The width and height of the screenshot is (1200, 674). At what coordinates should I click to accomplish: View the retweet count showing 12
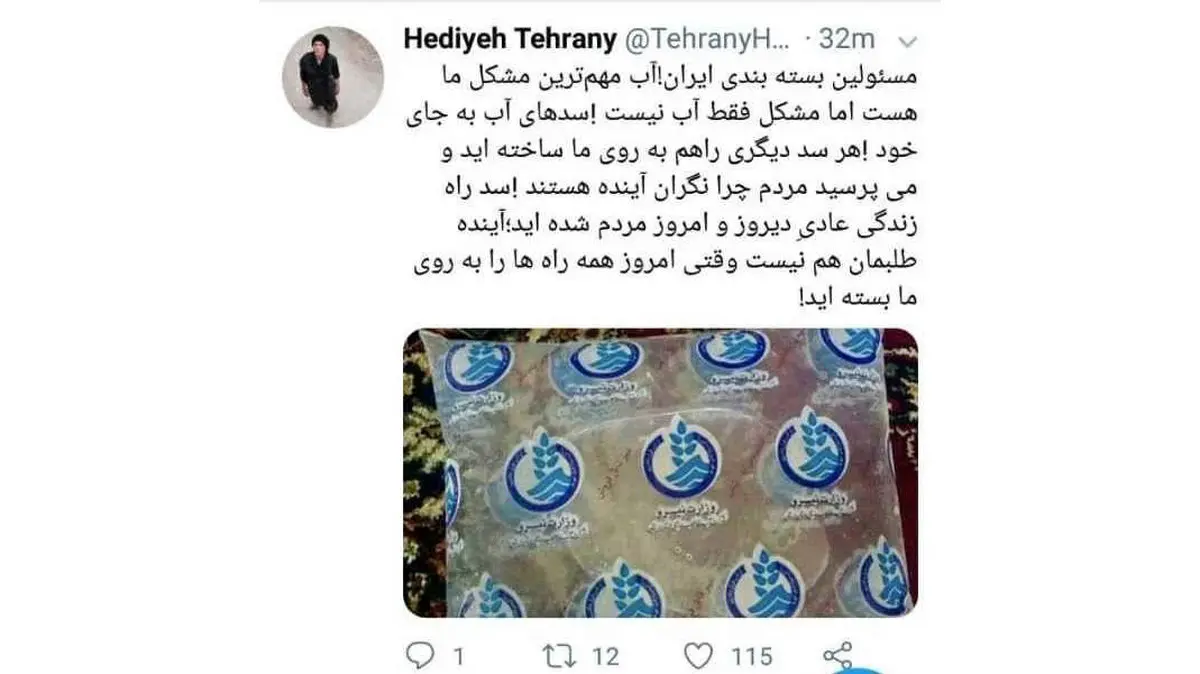[x=604, y=656]
